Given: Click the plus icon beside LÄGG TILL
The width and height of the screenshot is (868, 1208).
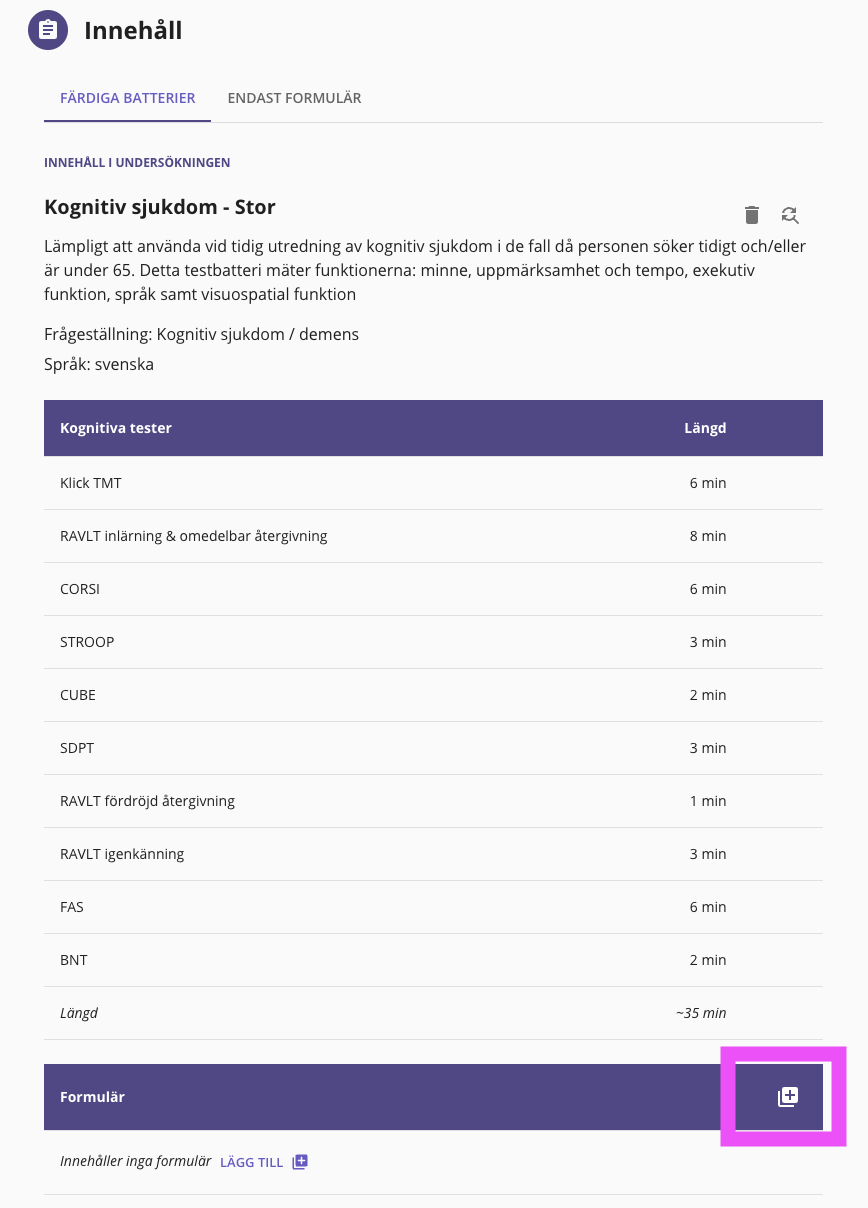Looking at the screenshot, I should (x=300, y=1162).
